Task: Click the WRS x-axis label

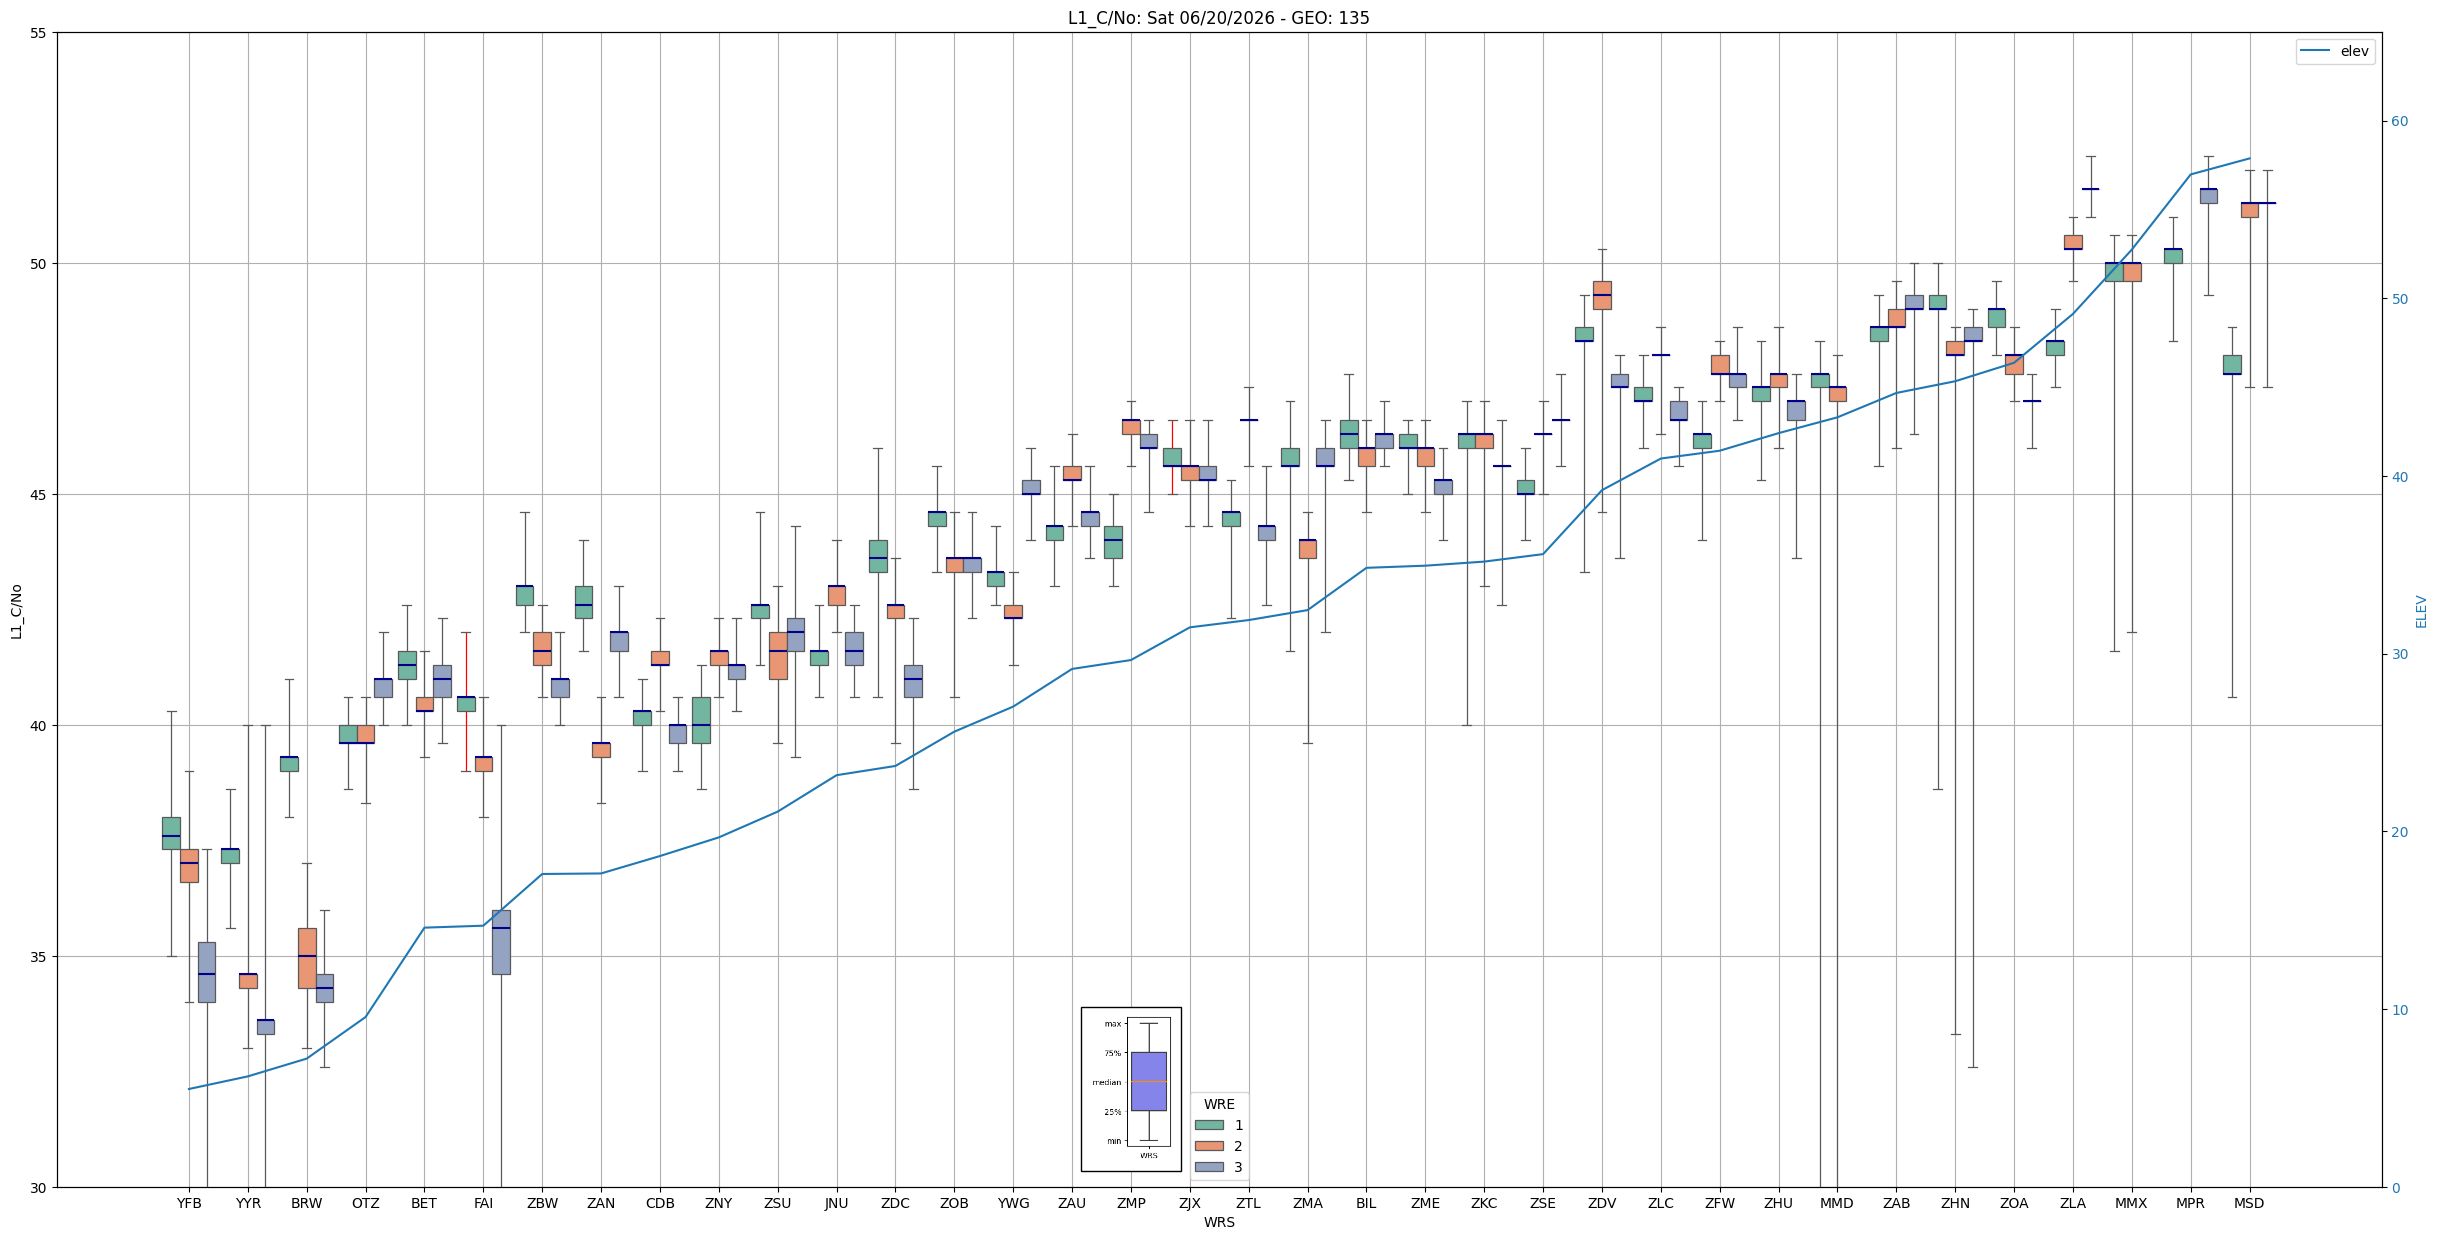Action: [1219, 1222]
